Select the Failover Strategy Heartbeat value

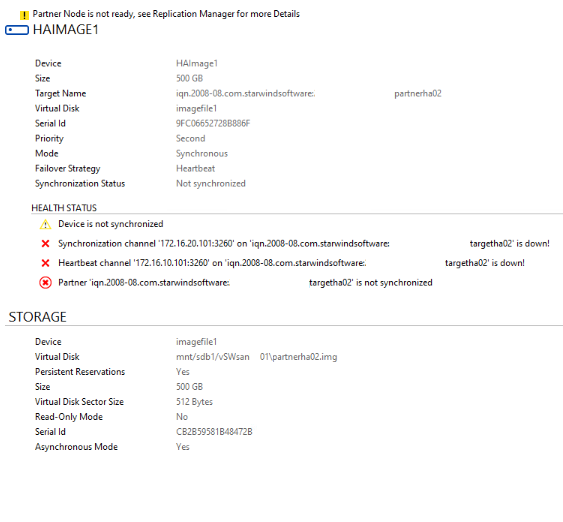195,168
